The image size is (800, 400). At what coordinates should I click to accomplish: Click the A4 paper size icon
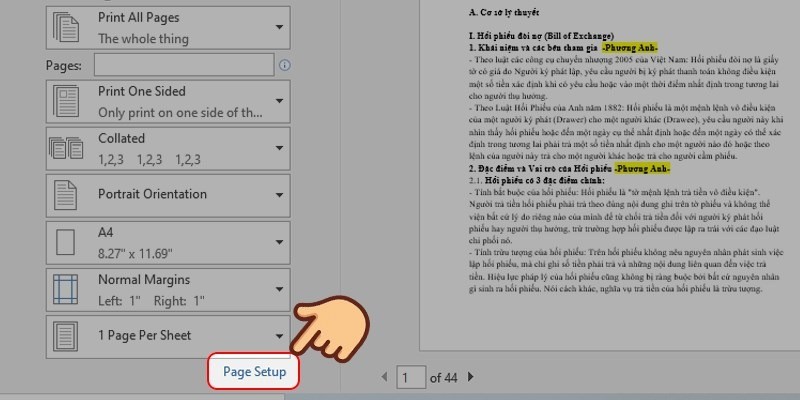tap(65, 242)
